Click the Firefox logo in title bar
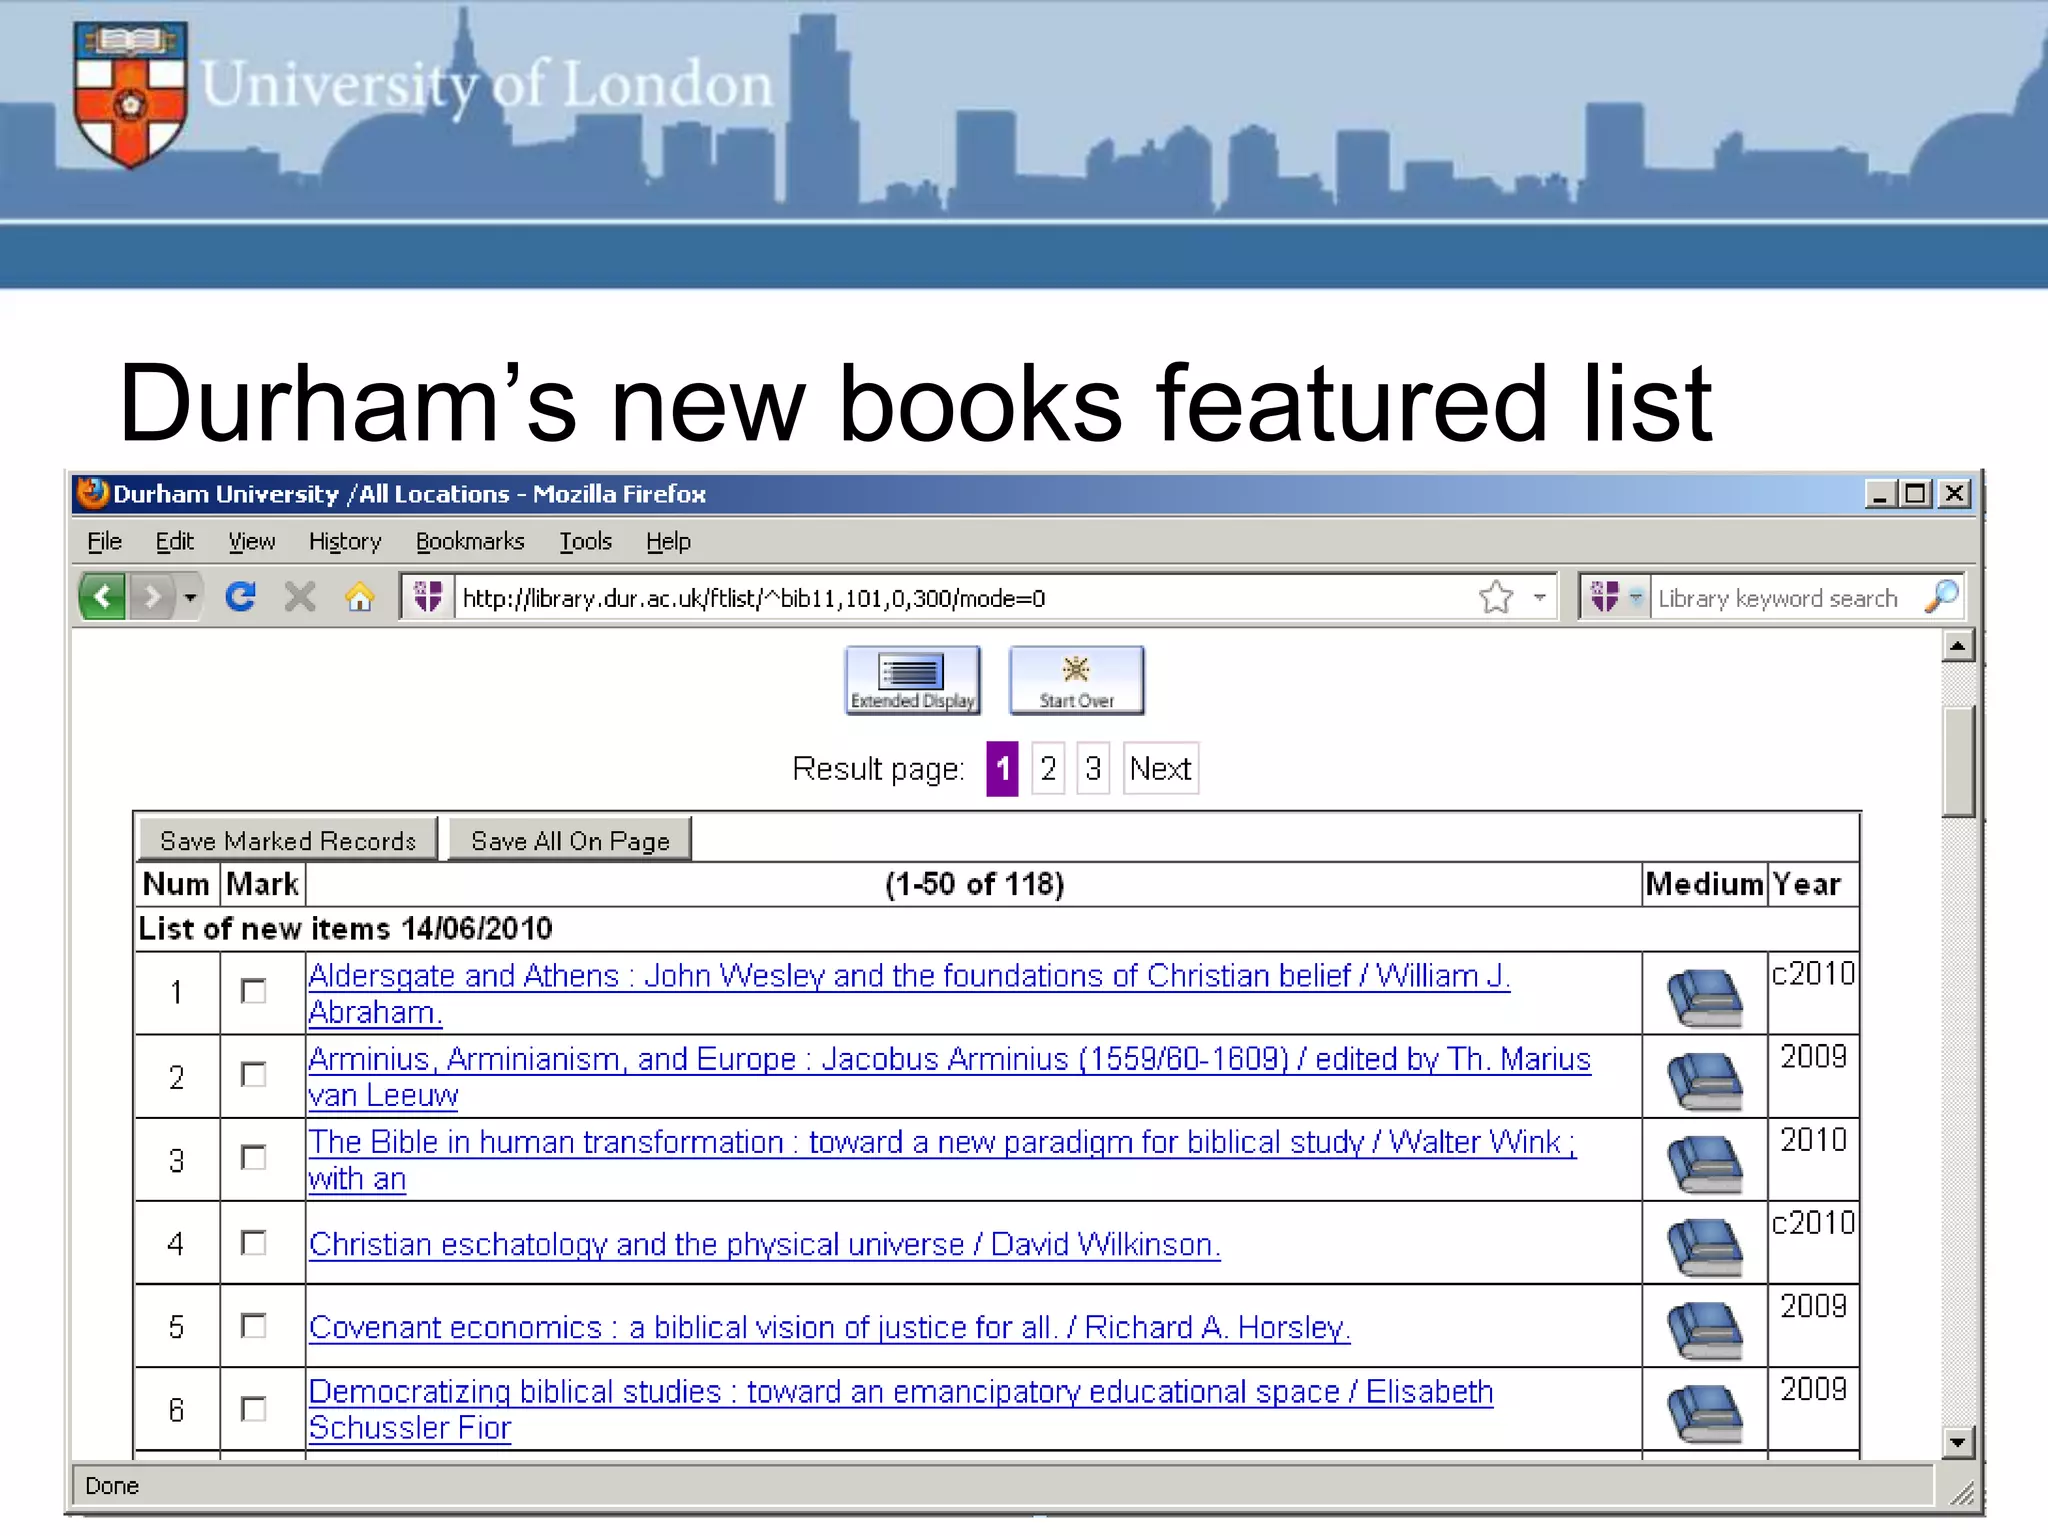This screenshot has height=1536, width=2048. (x=93, y=493)
